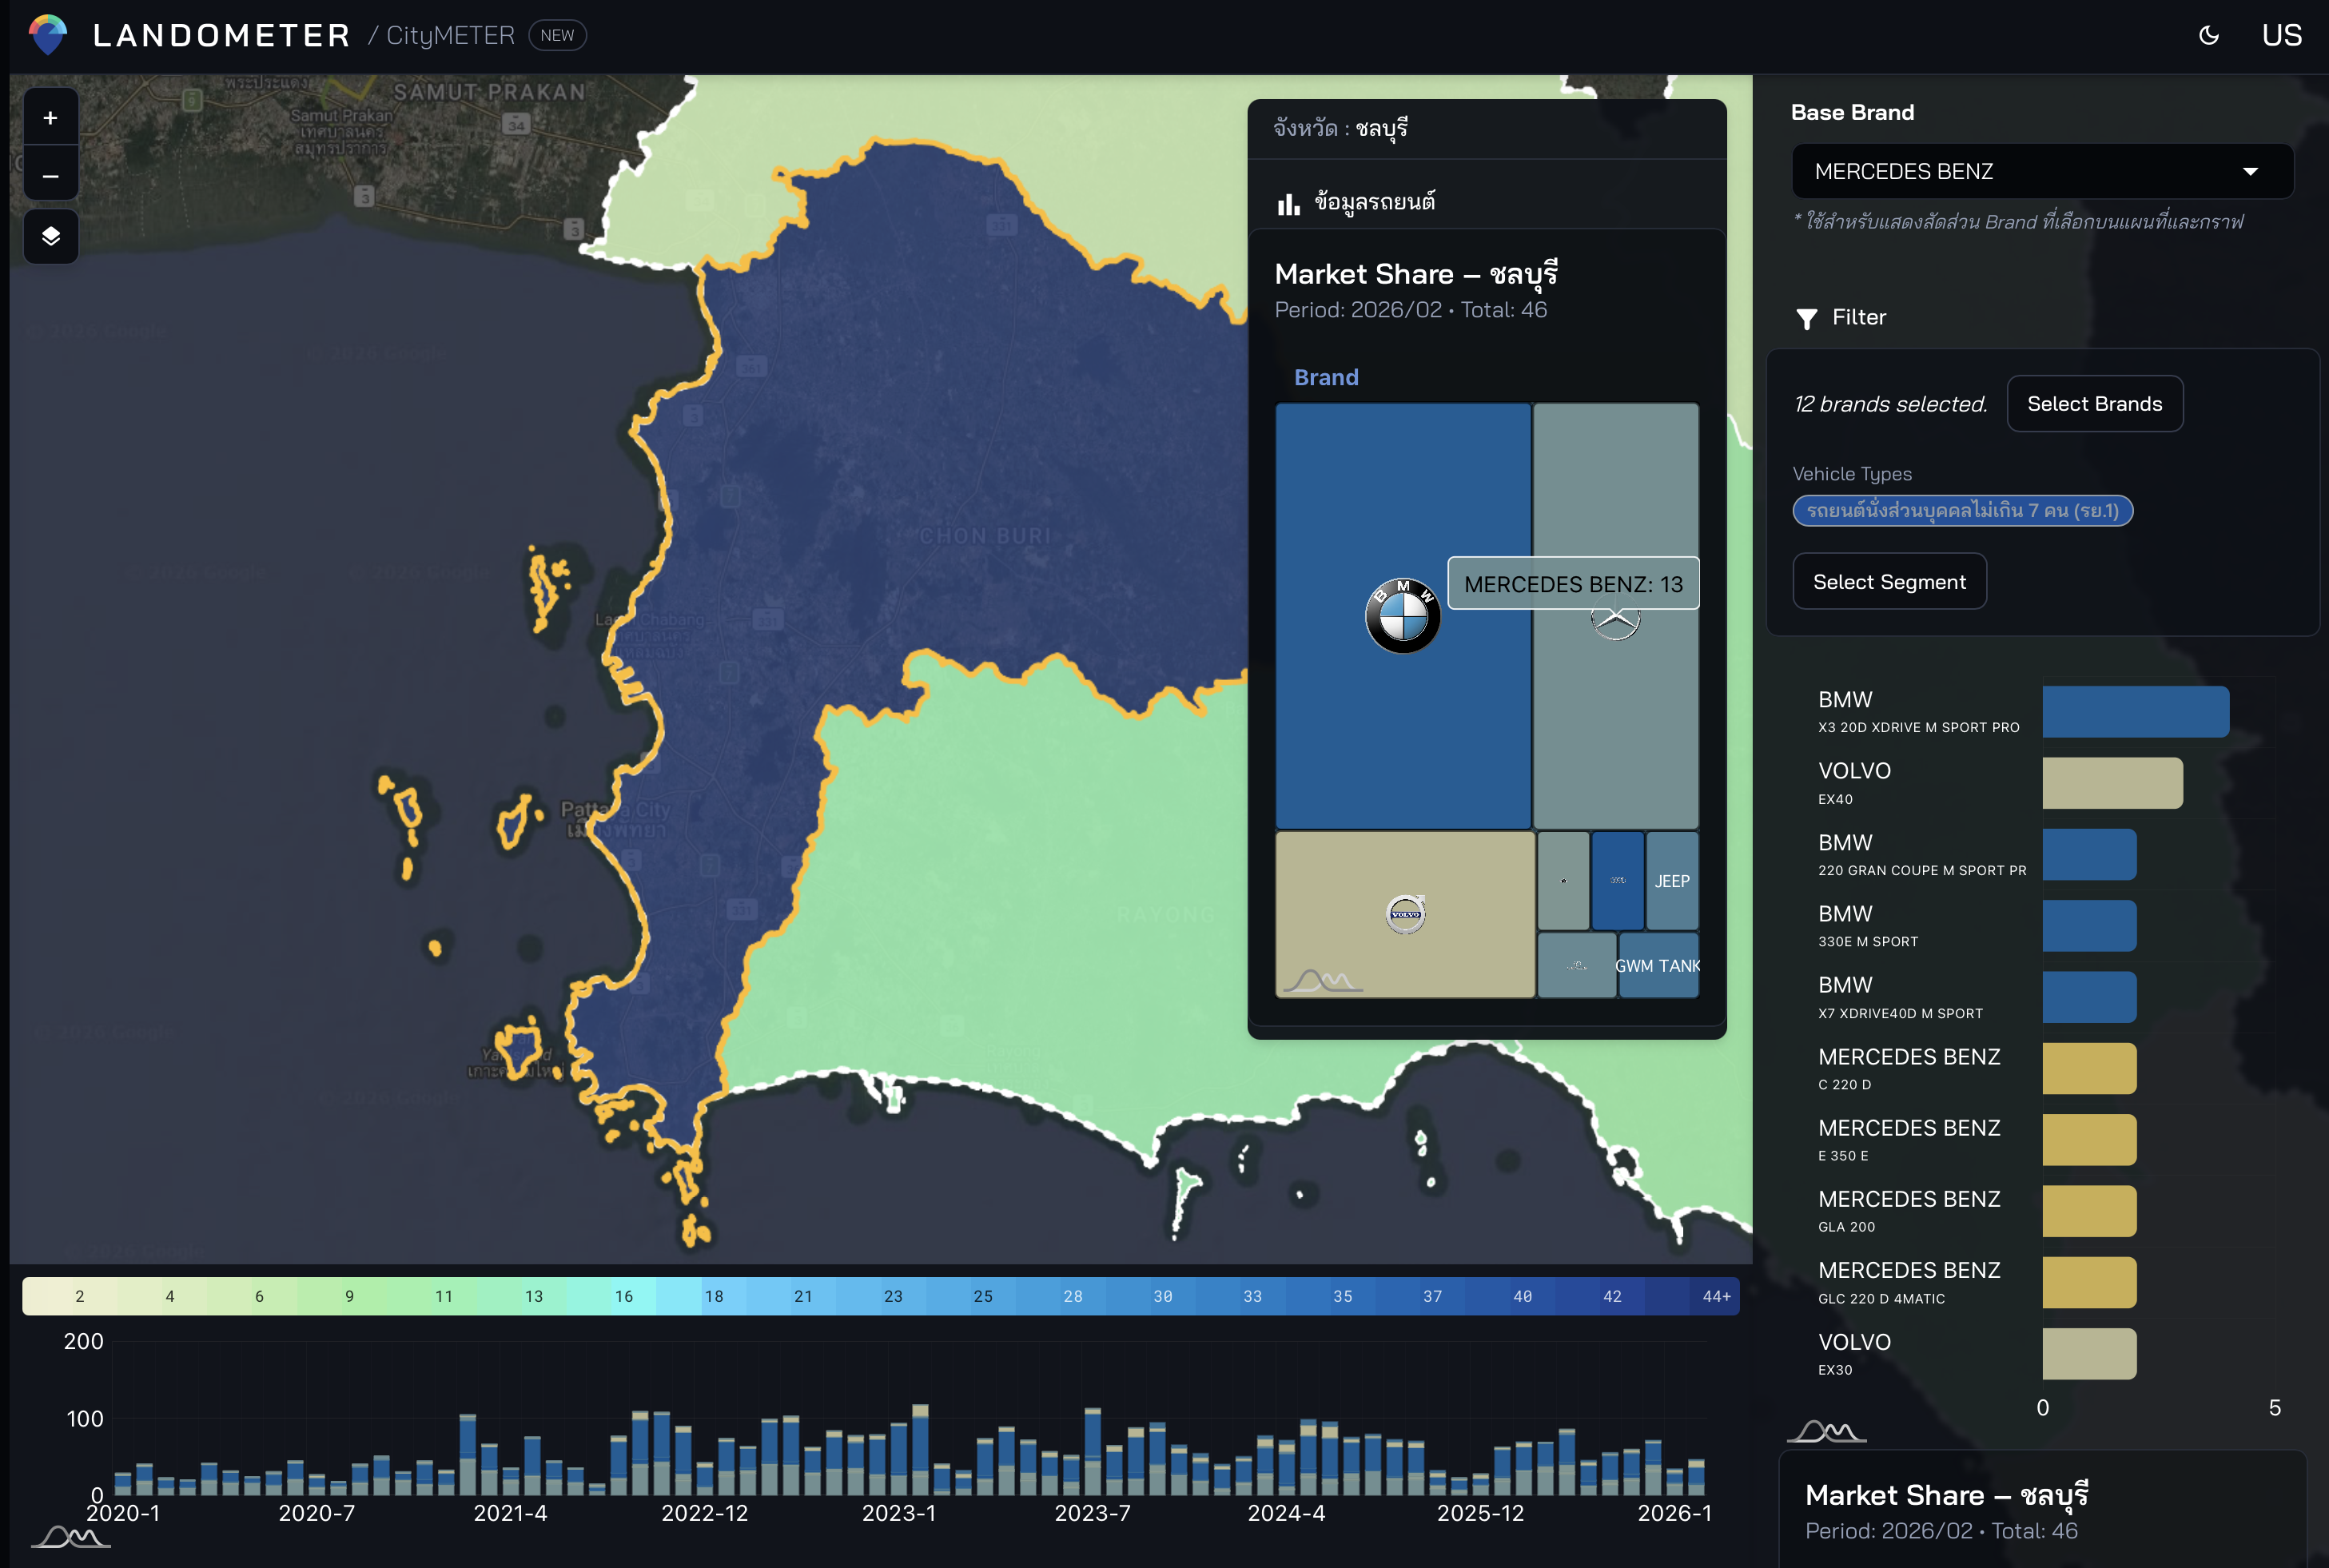Image resolution: width=2329 pixels, height=1568 pixels.
Task: Click the CHON BURI province label on map
Action: pyautogui.click(x=985, y=536)
